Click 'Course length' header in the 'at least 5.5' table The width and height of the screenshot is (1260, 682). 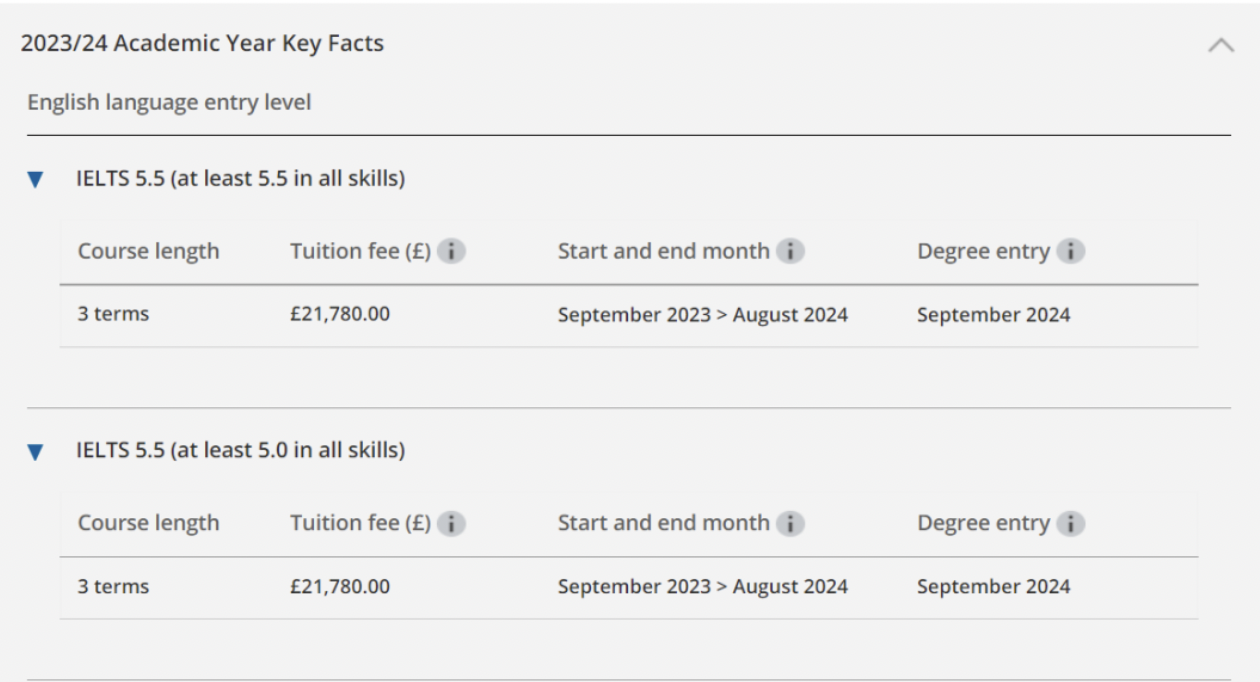tap(148, 251)
